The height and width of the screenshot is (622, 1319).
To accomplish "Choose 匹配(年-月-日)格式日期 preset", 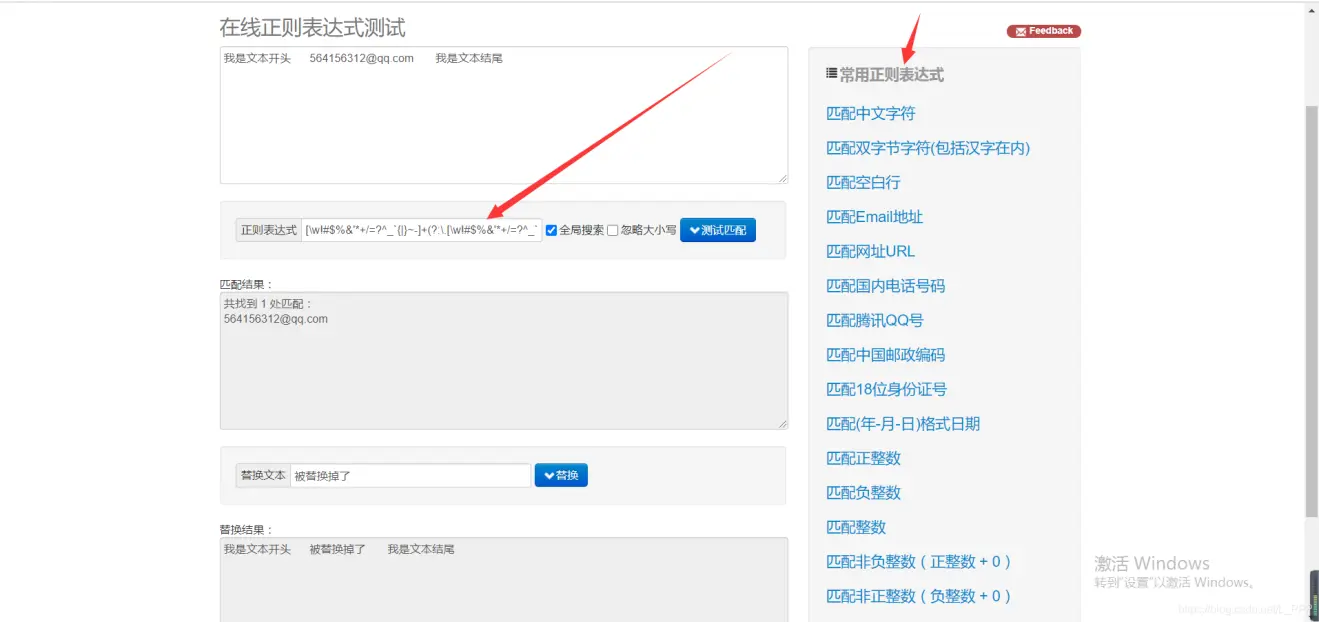I will [902, 424].
